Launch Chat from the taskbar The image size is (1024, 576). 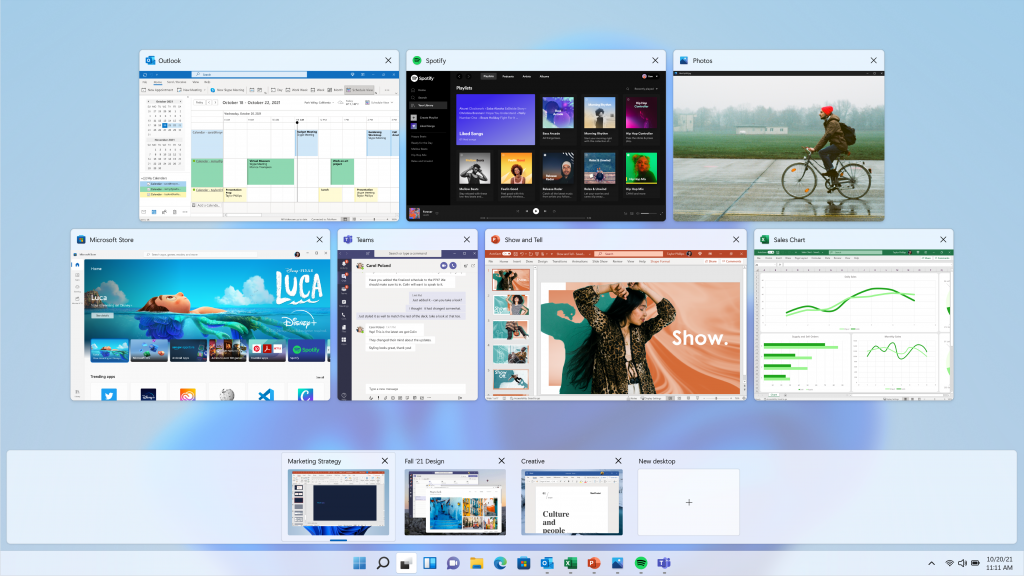pos(453,563)
